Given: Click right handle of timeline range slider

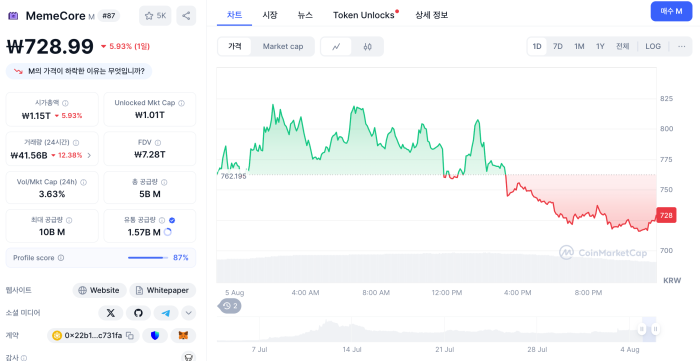Looking at the screenshot, I should click(655, 329).
